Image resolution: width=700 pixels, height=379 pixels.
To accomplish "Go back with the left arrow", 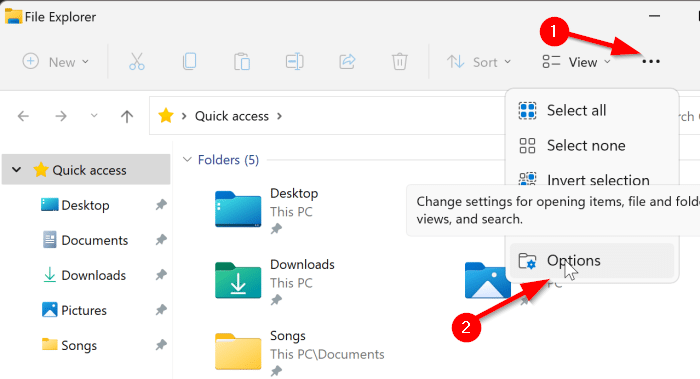I will tap(23, 117).
